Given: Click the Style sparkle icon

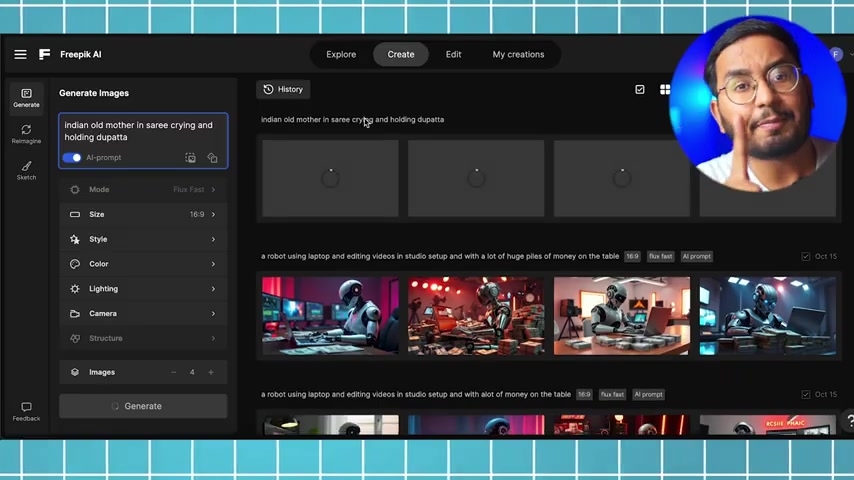Looking at the screenshot, I should (x=75, y=239).
